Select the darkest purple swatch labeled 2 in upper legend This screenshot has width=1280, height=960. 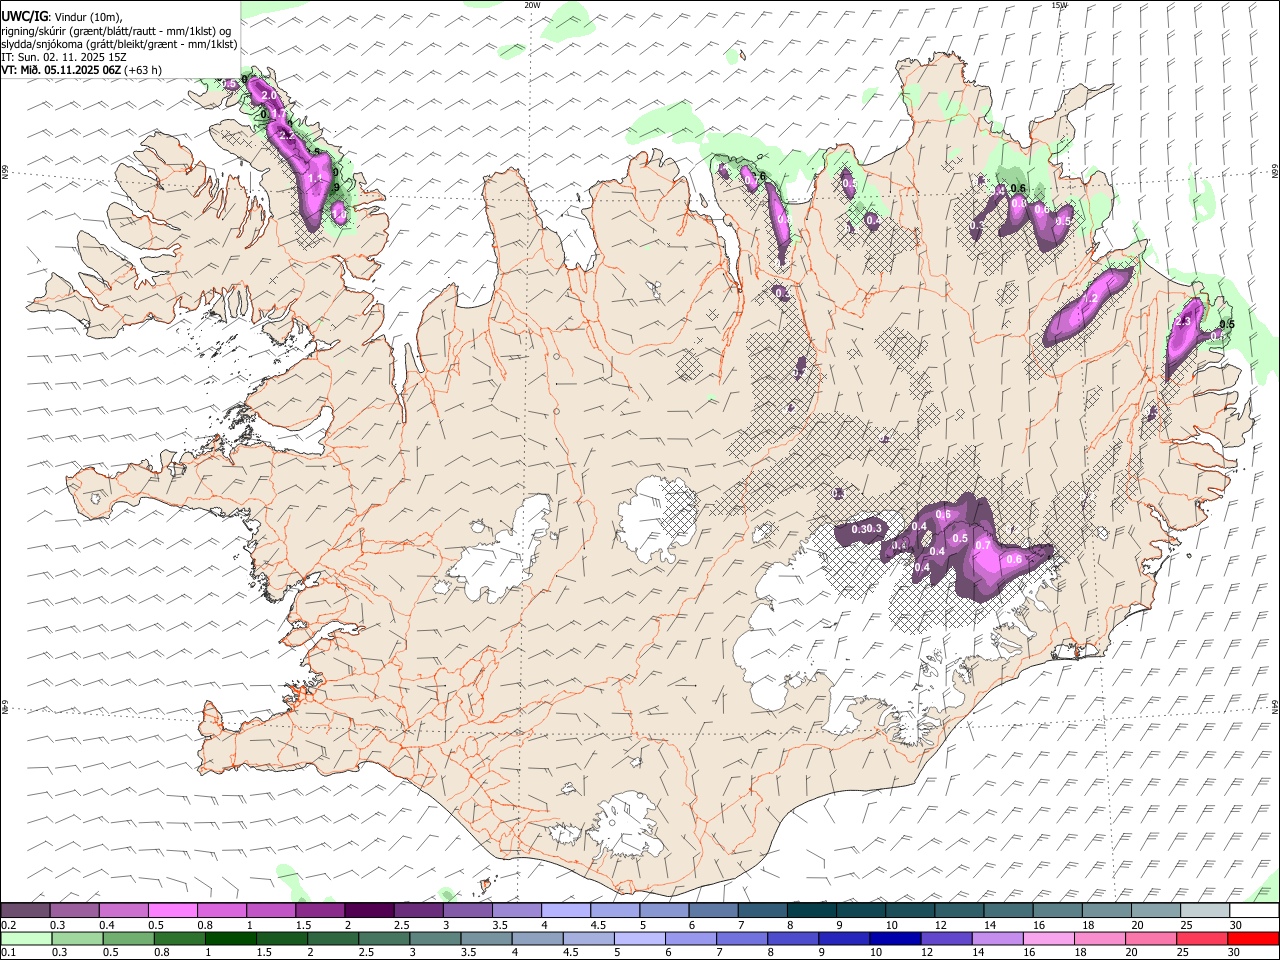368,910
